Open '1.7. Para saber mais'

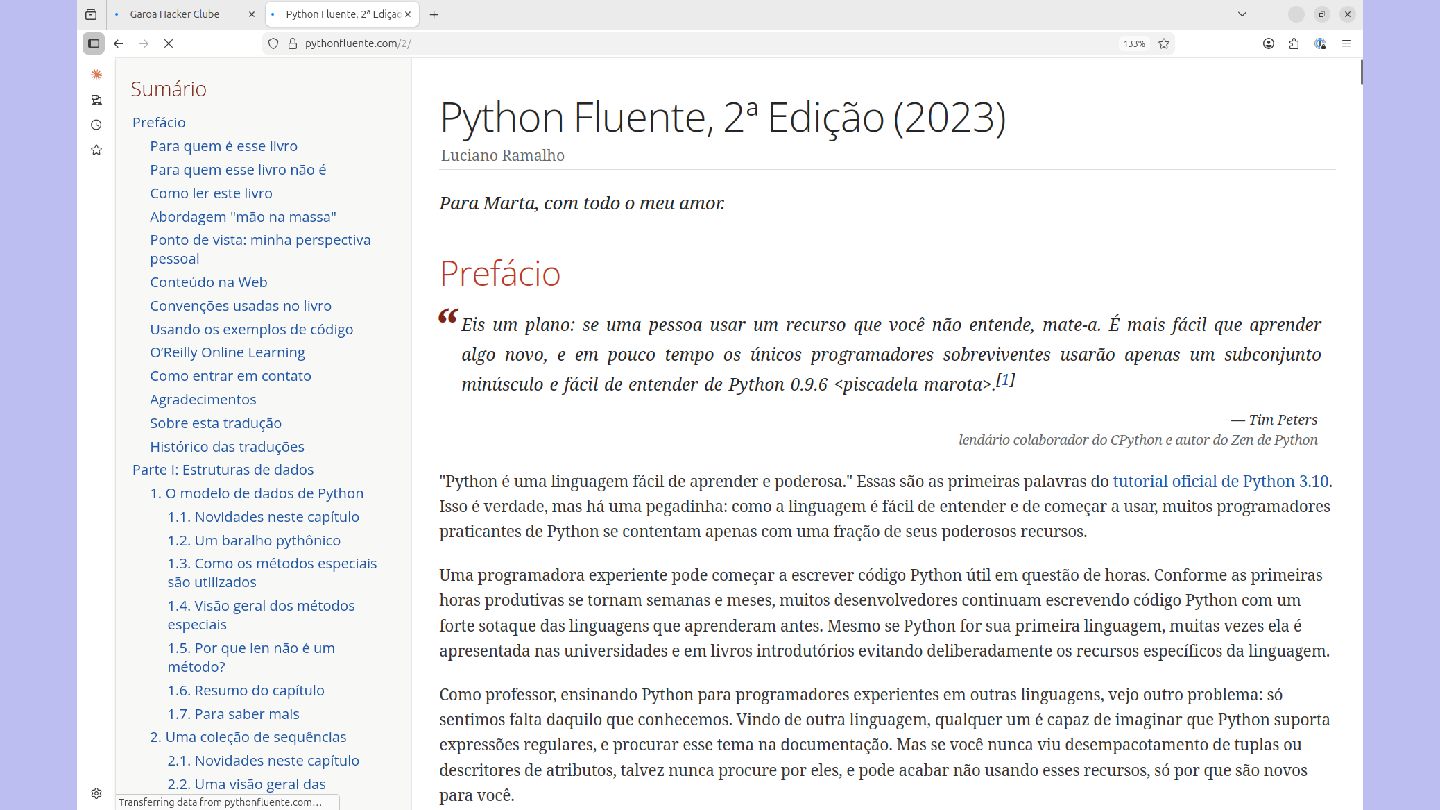click(234, 714)
